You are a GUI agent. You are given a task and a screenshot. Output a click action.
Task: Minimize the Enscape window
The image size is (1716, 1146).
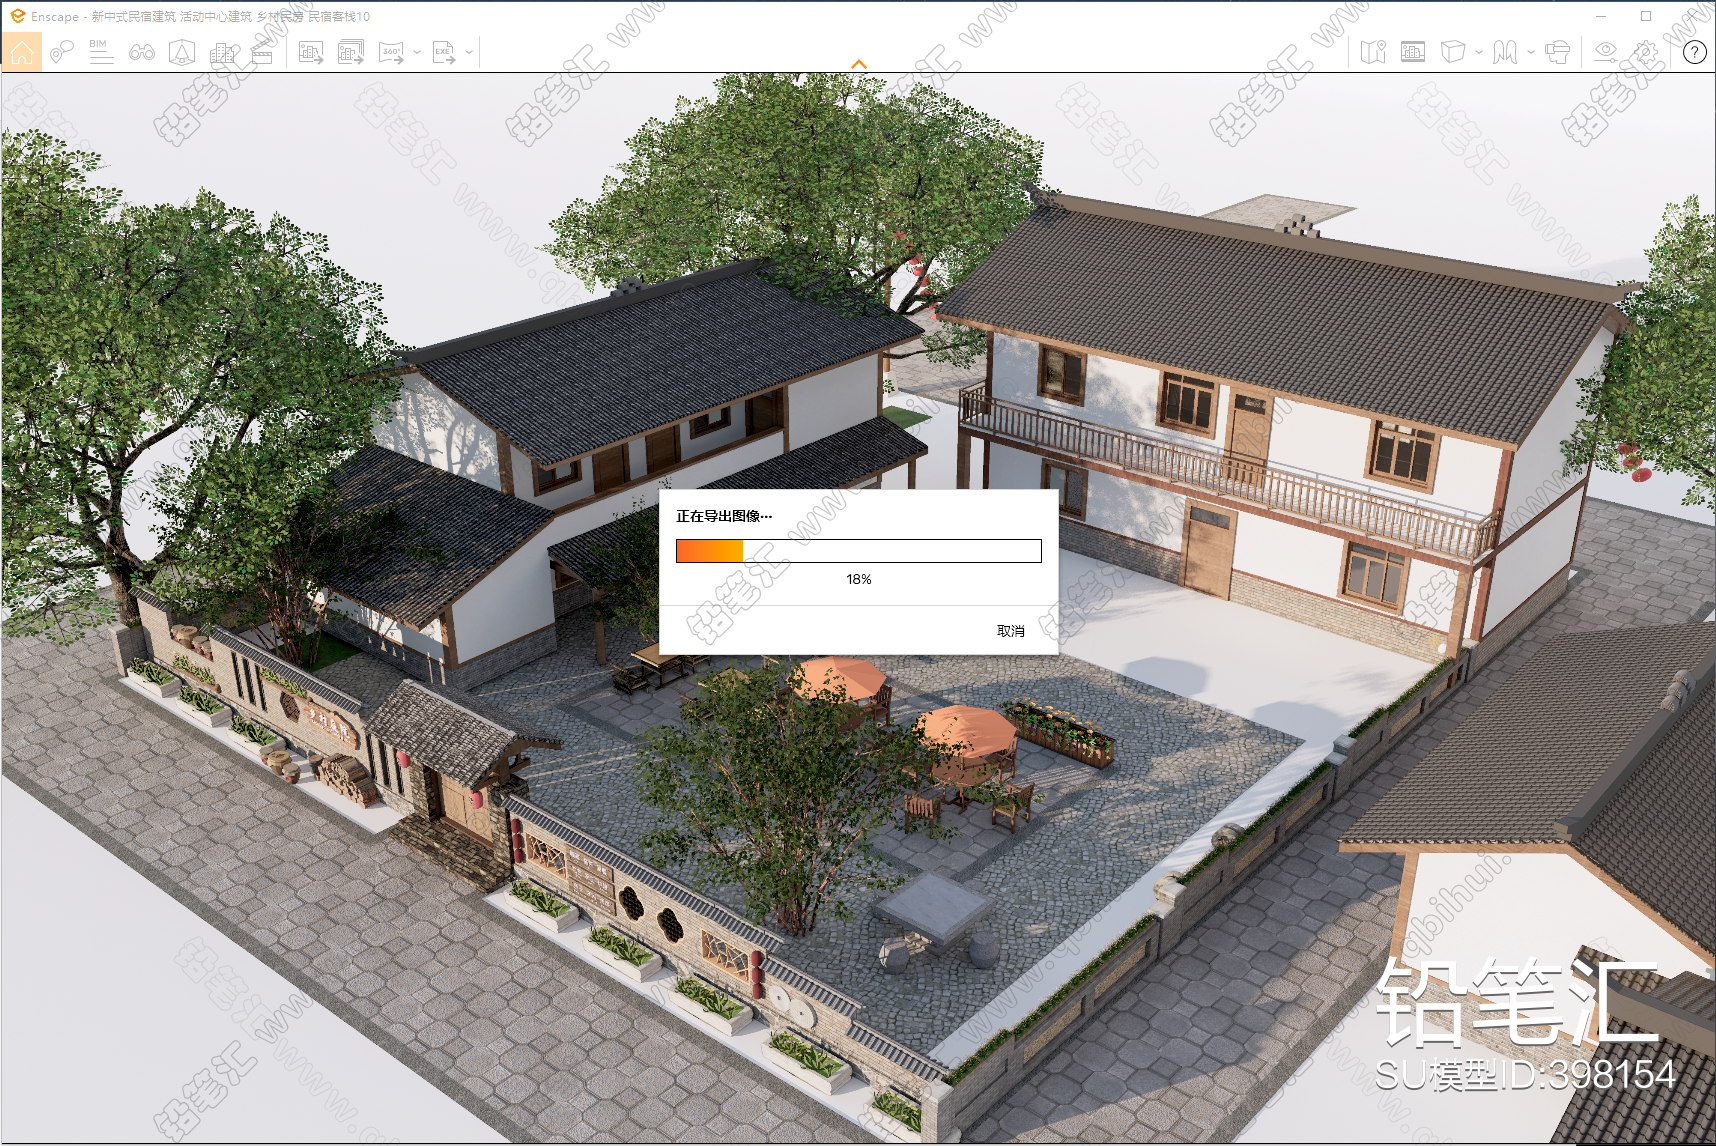(1601, 16)
